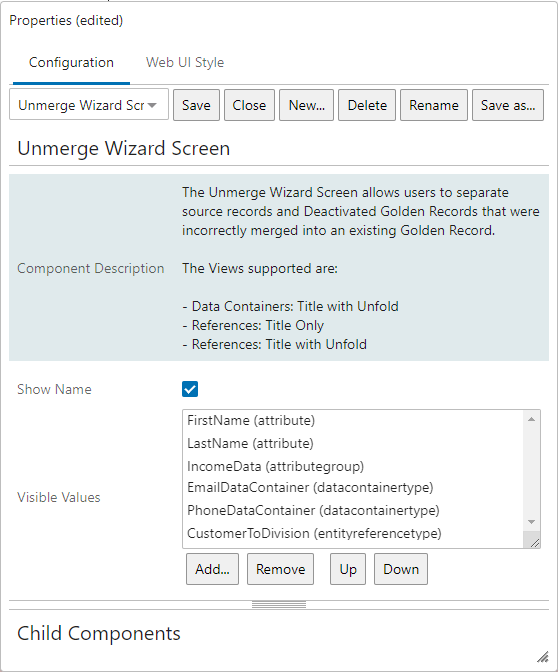The image size is (558, 672).
Task: Click the New... button
Action: click(x=306, y=105)
